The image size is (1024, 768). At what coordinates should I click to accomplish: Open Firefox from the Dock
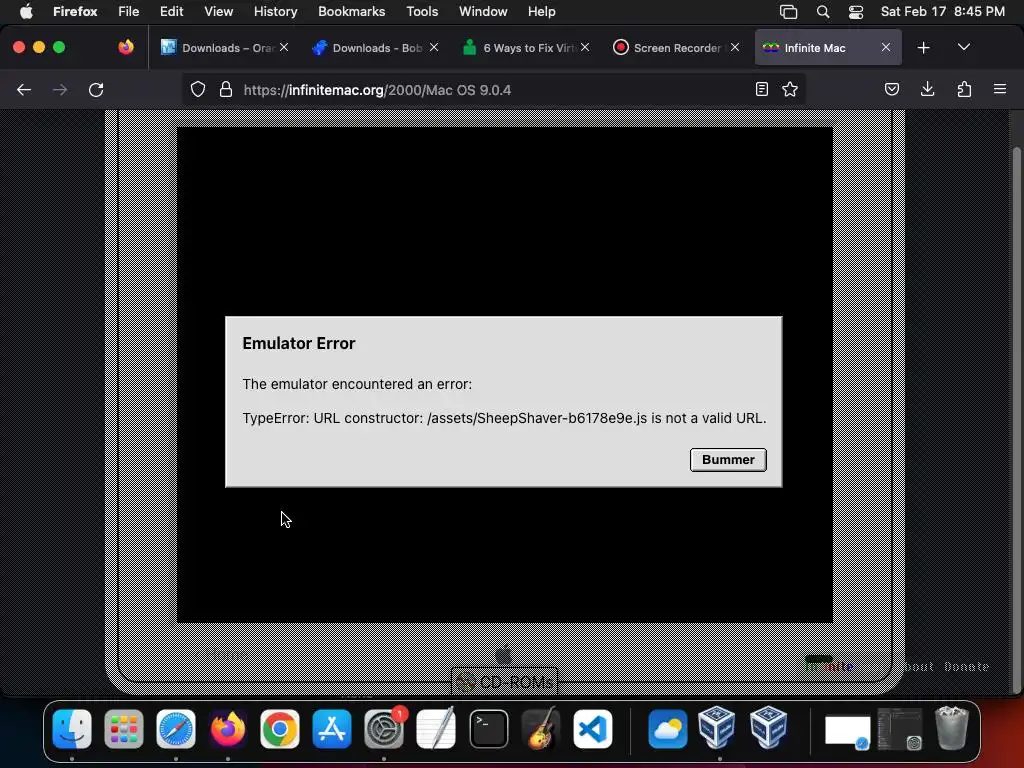pos(227,729)
